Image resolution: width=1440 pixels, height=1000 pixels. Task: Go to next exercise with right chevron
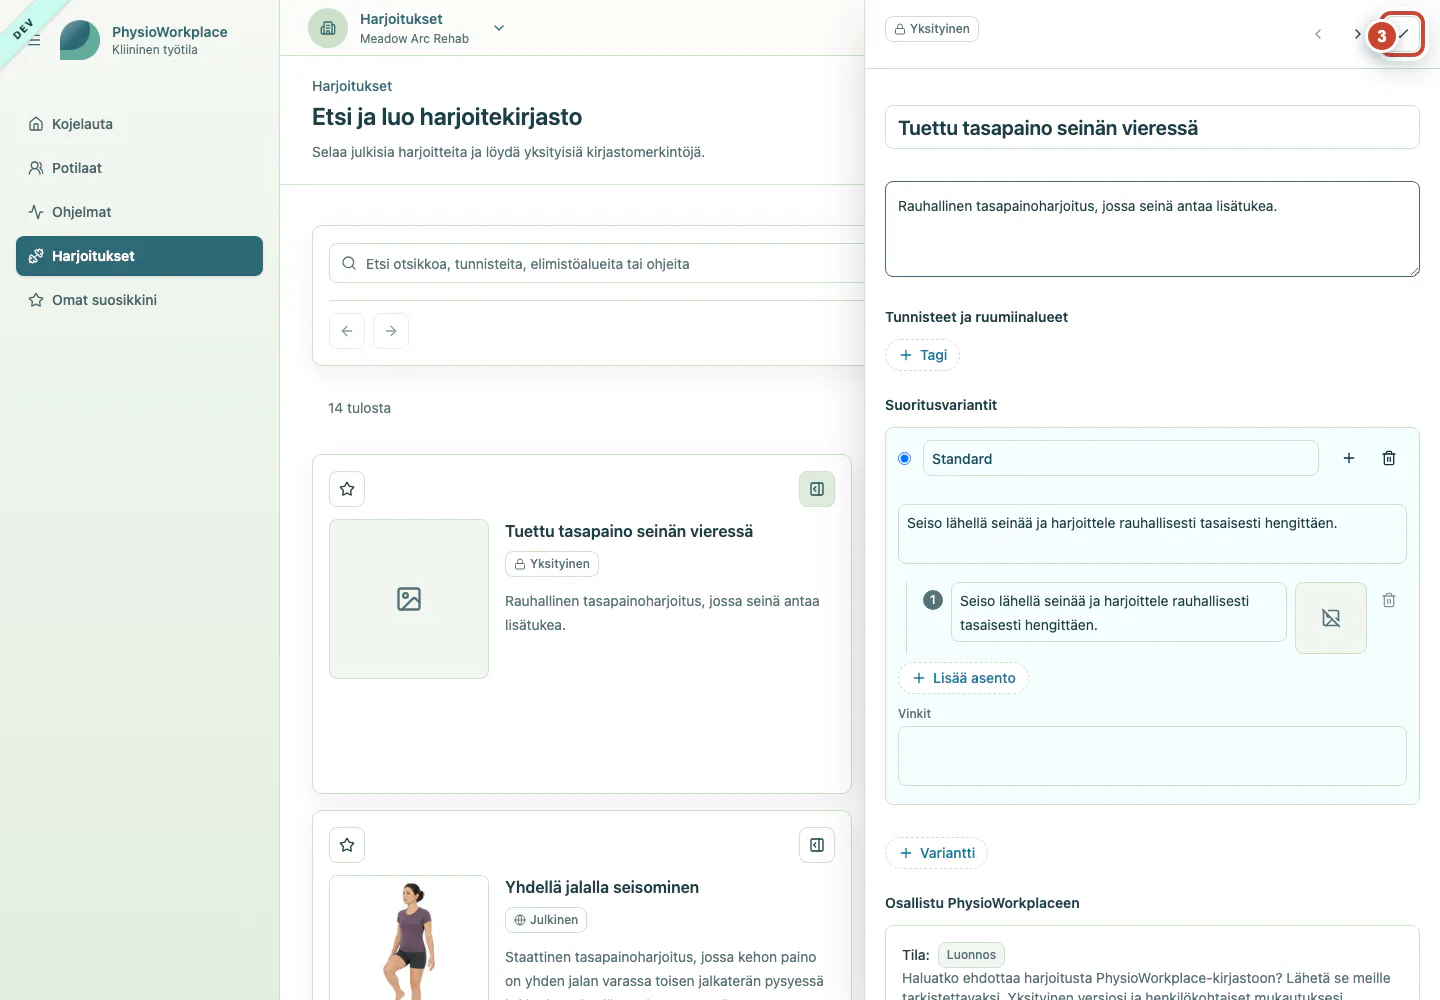[1357, 34]
